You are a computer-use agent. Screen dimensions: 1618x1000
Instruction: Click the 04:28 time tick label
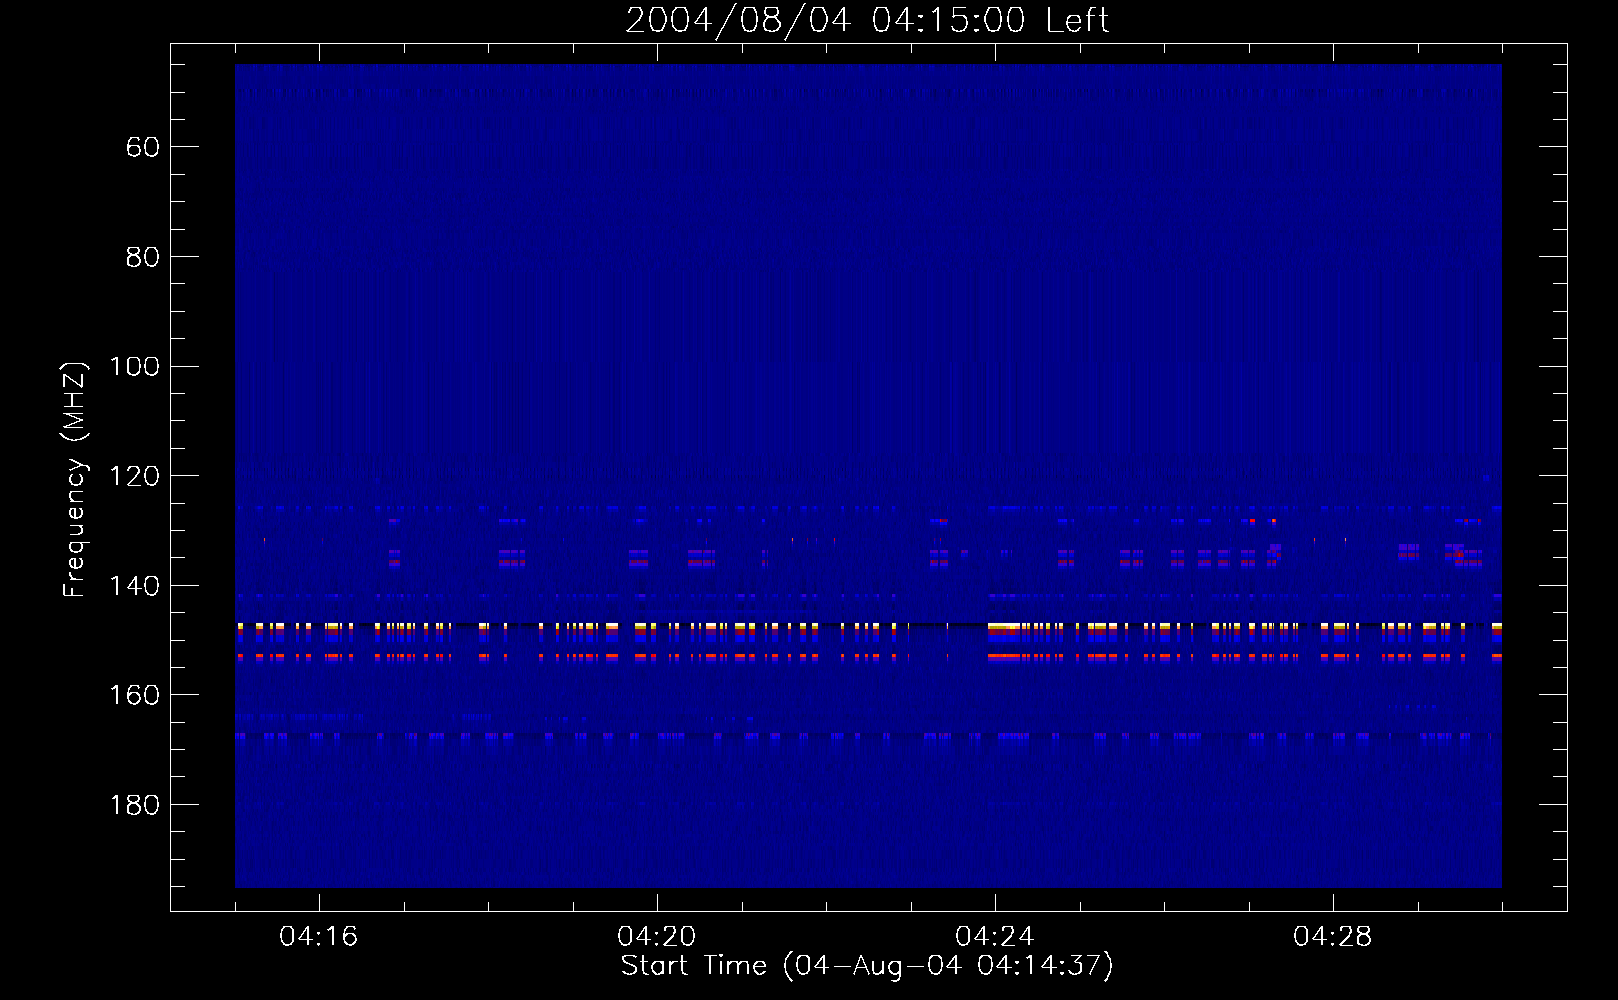click(1333, 937)
